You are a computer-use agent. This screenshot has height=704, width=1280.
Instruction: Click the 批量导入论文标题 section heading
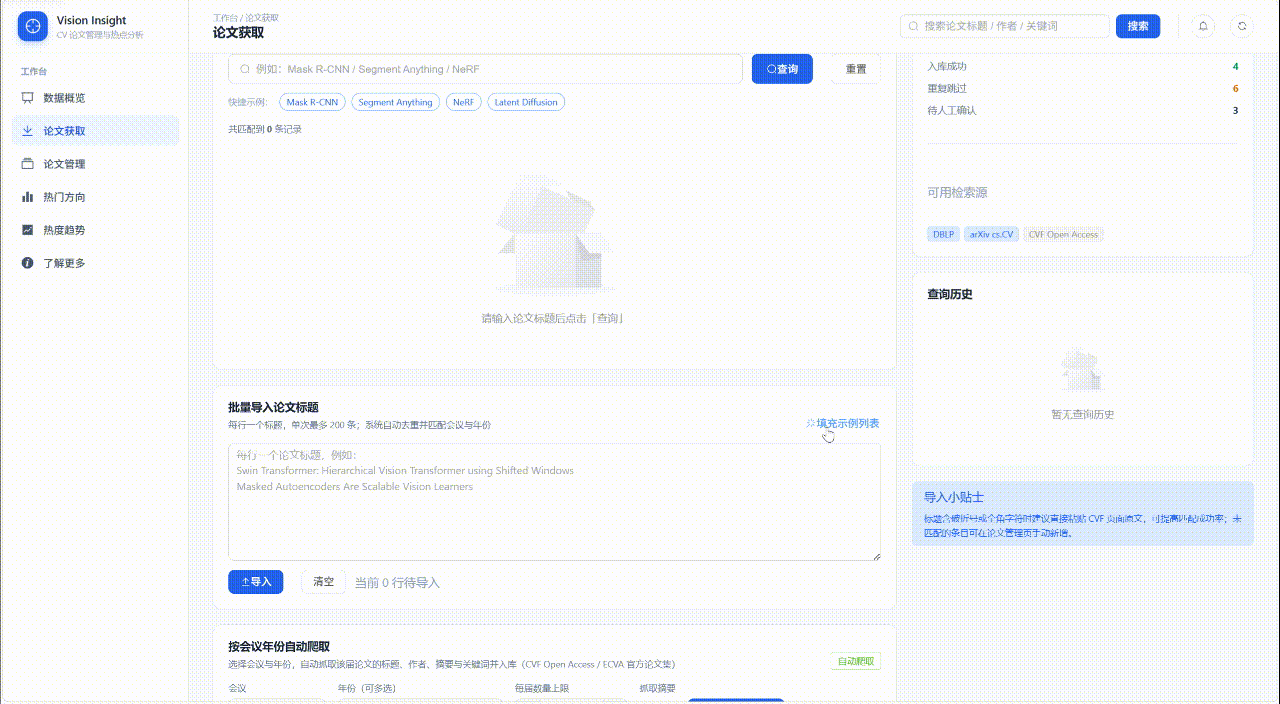point(273,407)
